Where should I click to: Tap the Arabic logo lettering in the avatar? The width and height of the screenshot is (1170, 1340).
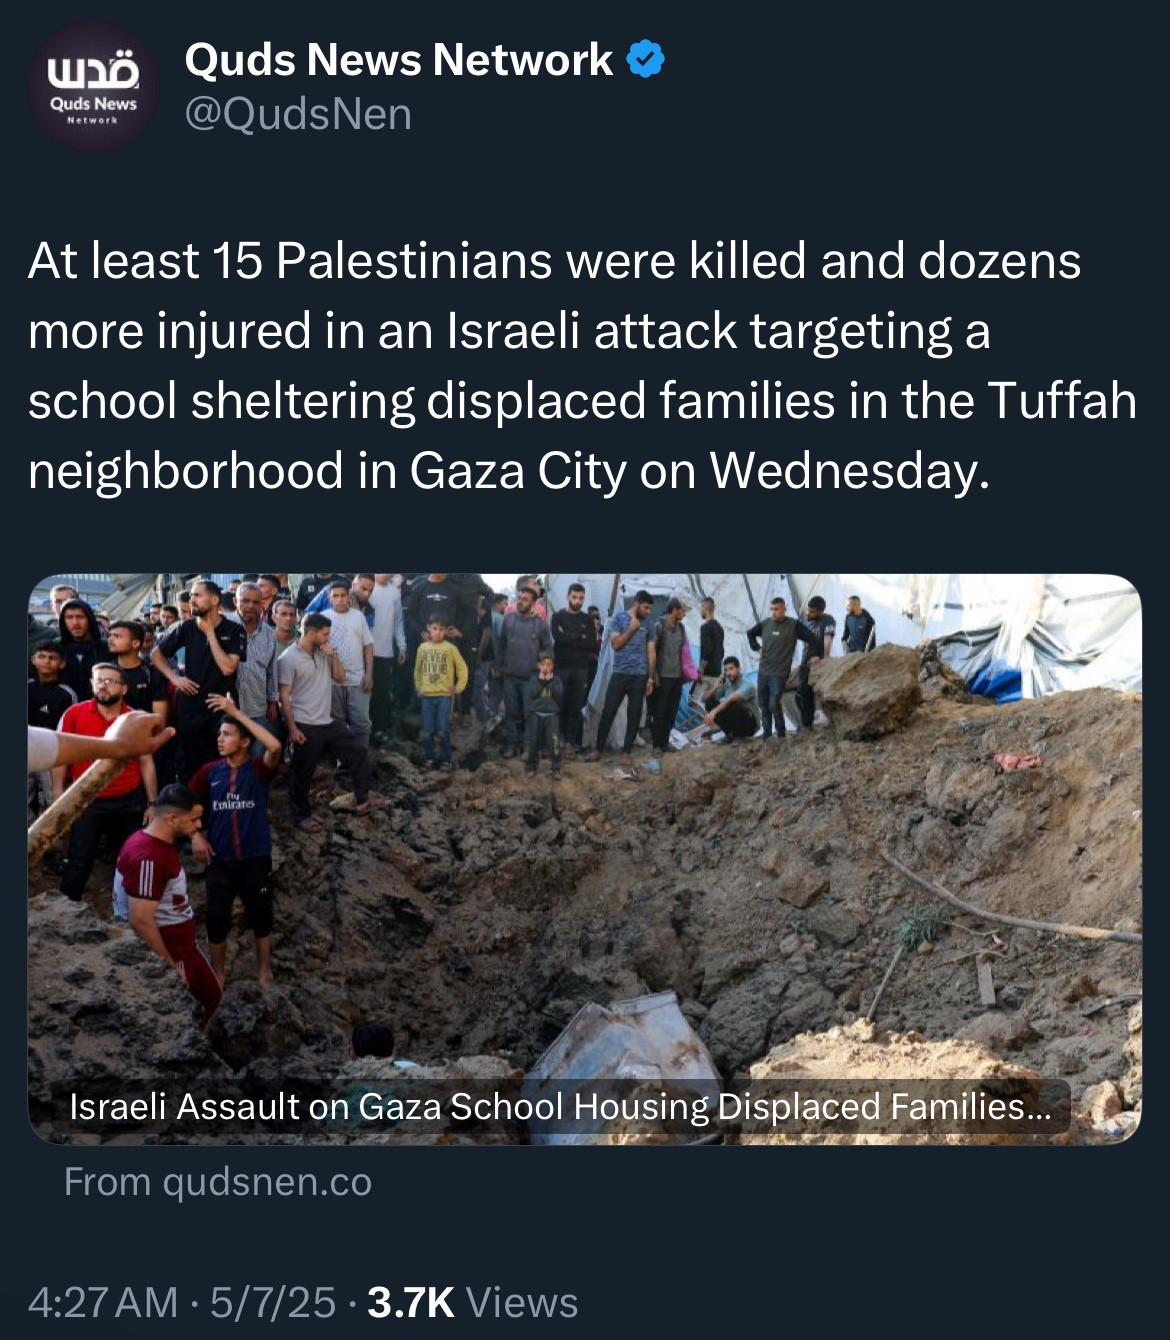pyautogui.click(x=93, y=74)
